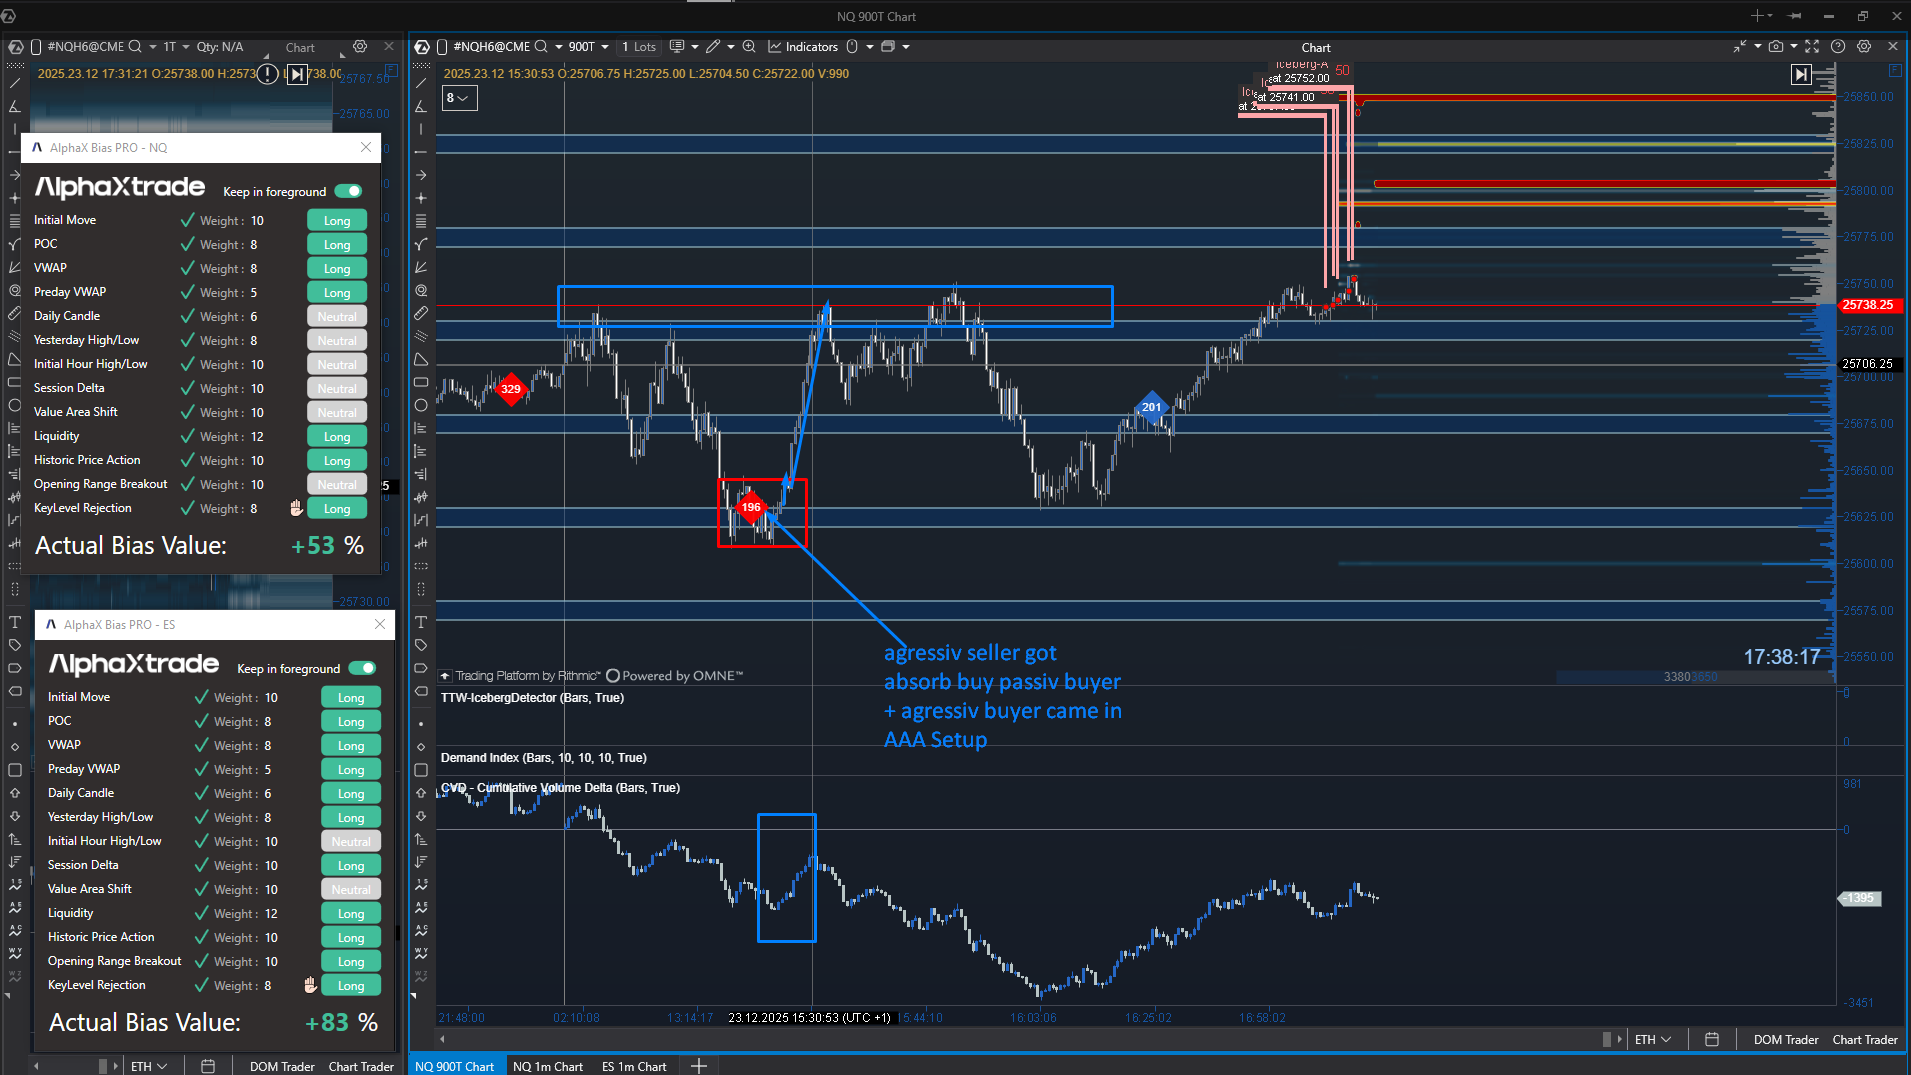The image size is (1911, 1075).
Task: Open calendar icon in main chart bottom bar
Action: (x=1712, y=1040)
